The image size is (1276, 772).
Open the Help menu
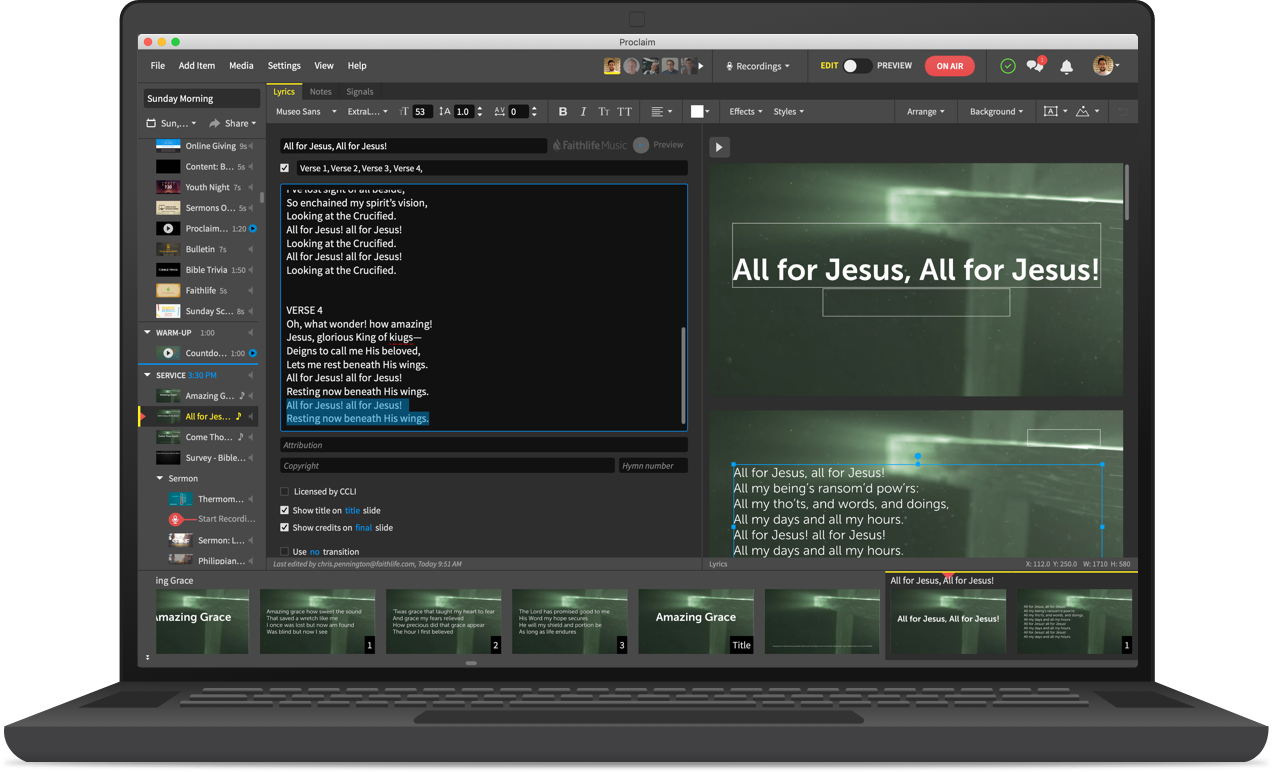(357, 66)
